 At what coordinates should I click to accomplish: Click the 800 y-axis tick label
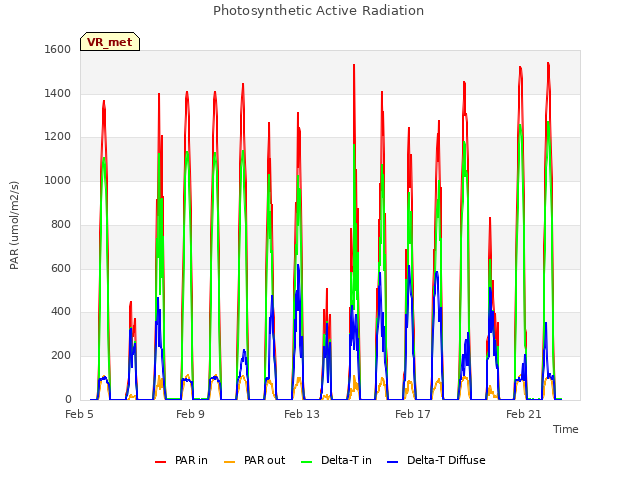(61, 224)
